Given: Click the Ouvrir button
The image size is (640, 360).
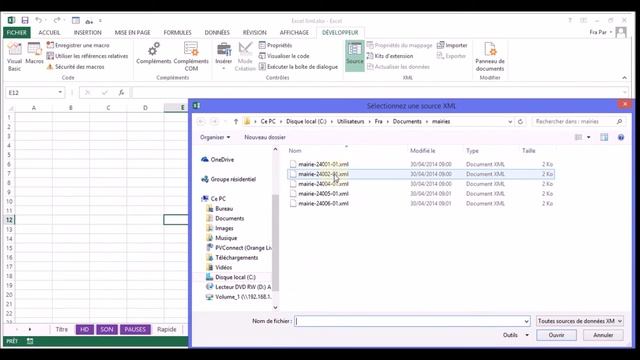Looking at the screenshot, I should [556, 335].
